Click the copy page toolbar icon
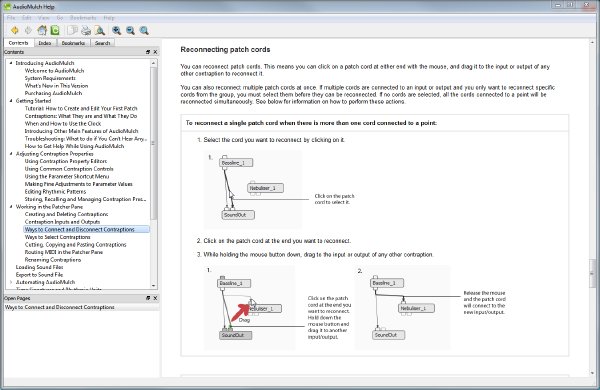This screenshot has height=390, width=600. [x=72, y=30]
